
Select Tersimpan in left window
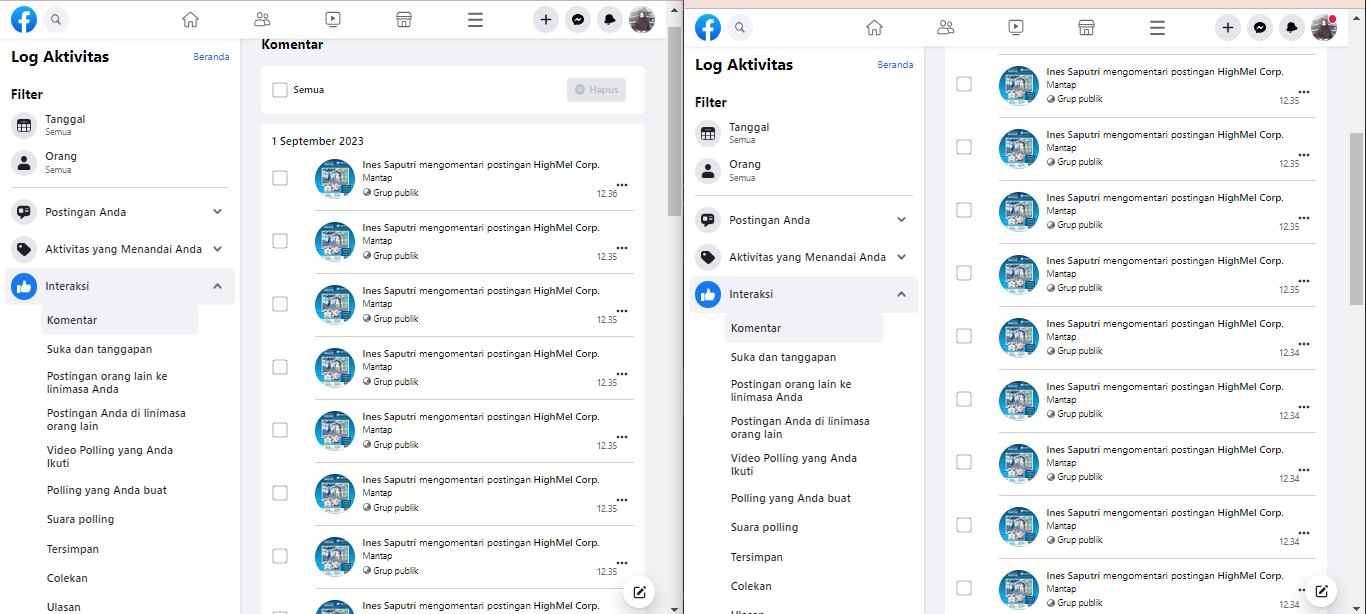73,549
